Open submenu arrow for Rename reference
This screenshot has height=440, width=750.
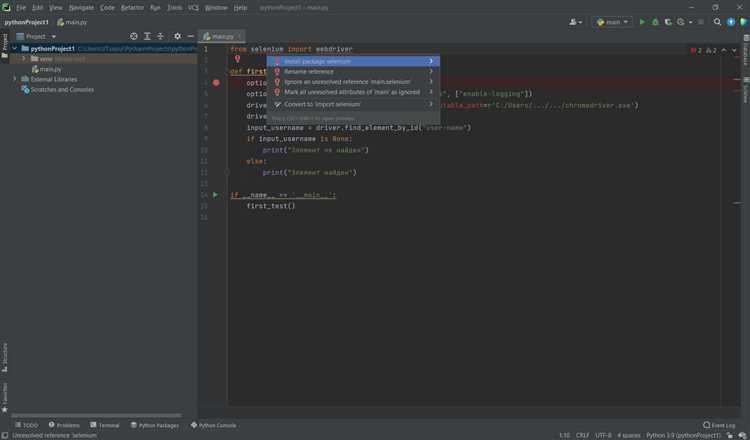pyautogui.click(x=430, y=72)
